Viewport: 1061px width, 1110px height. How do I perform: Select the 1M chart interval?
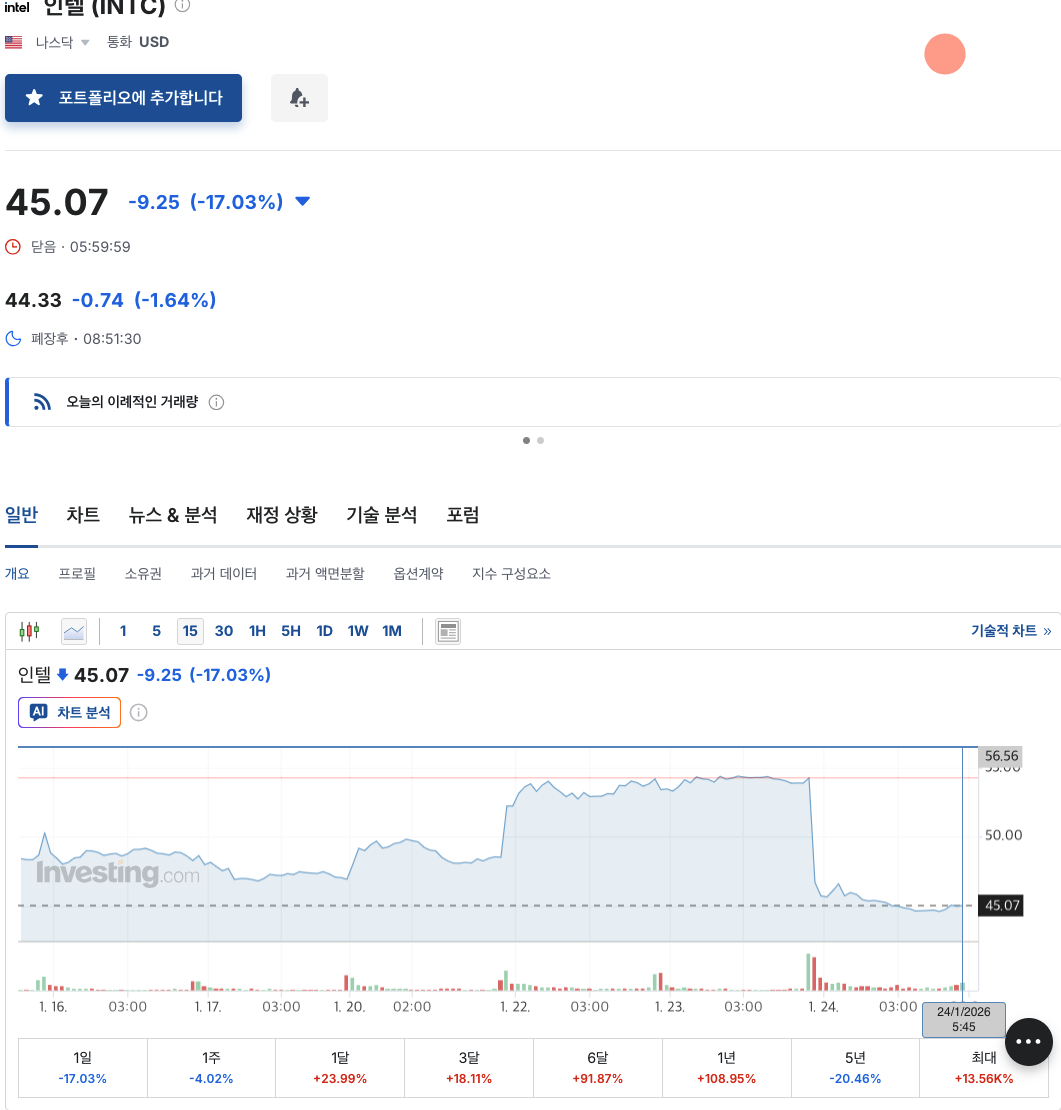pyautogui.click(x=392, y=631)
